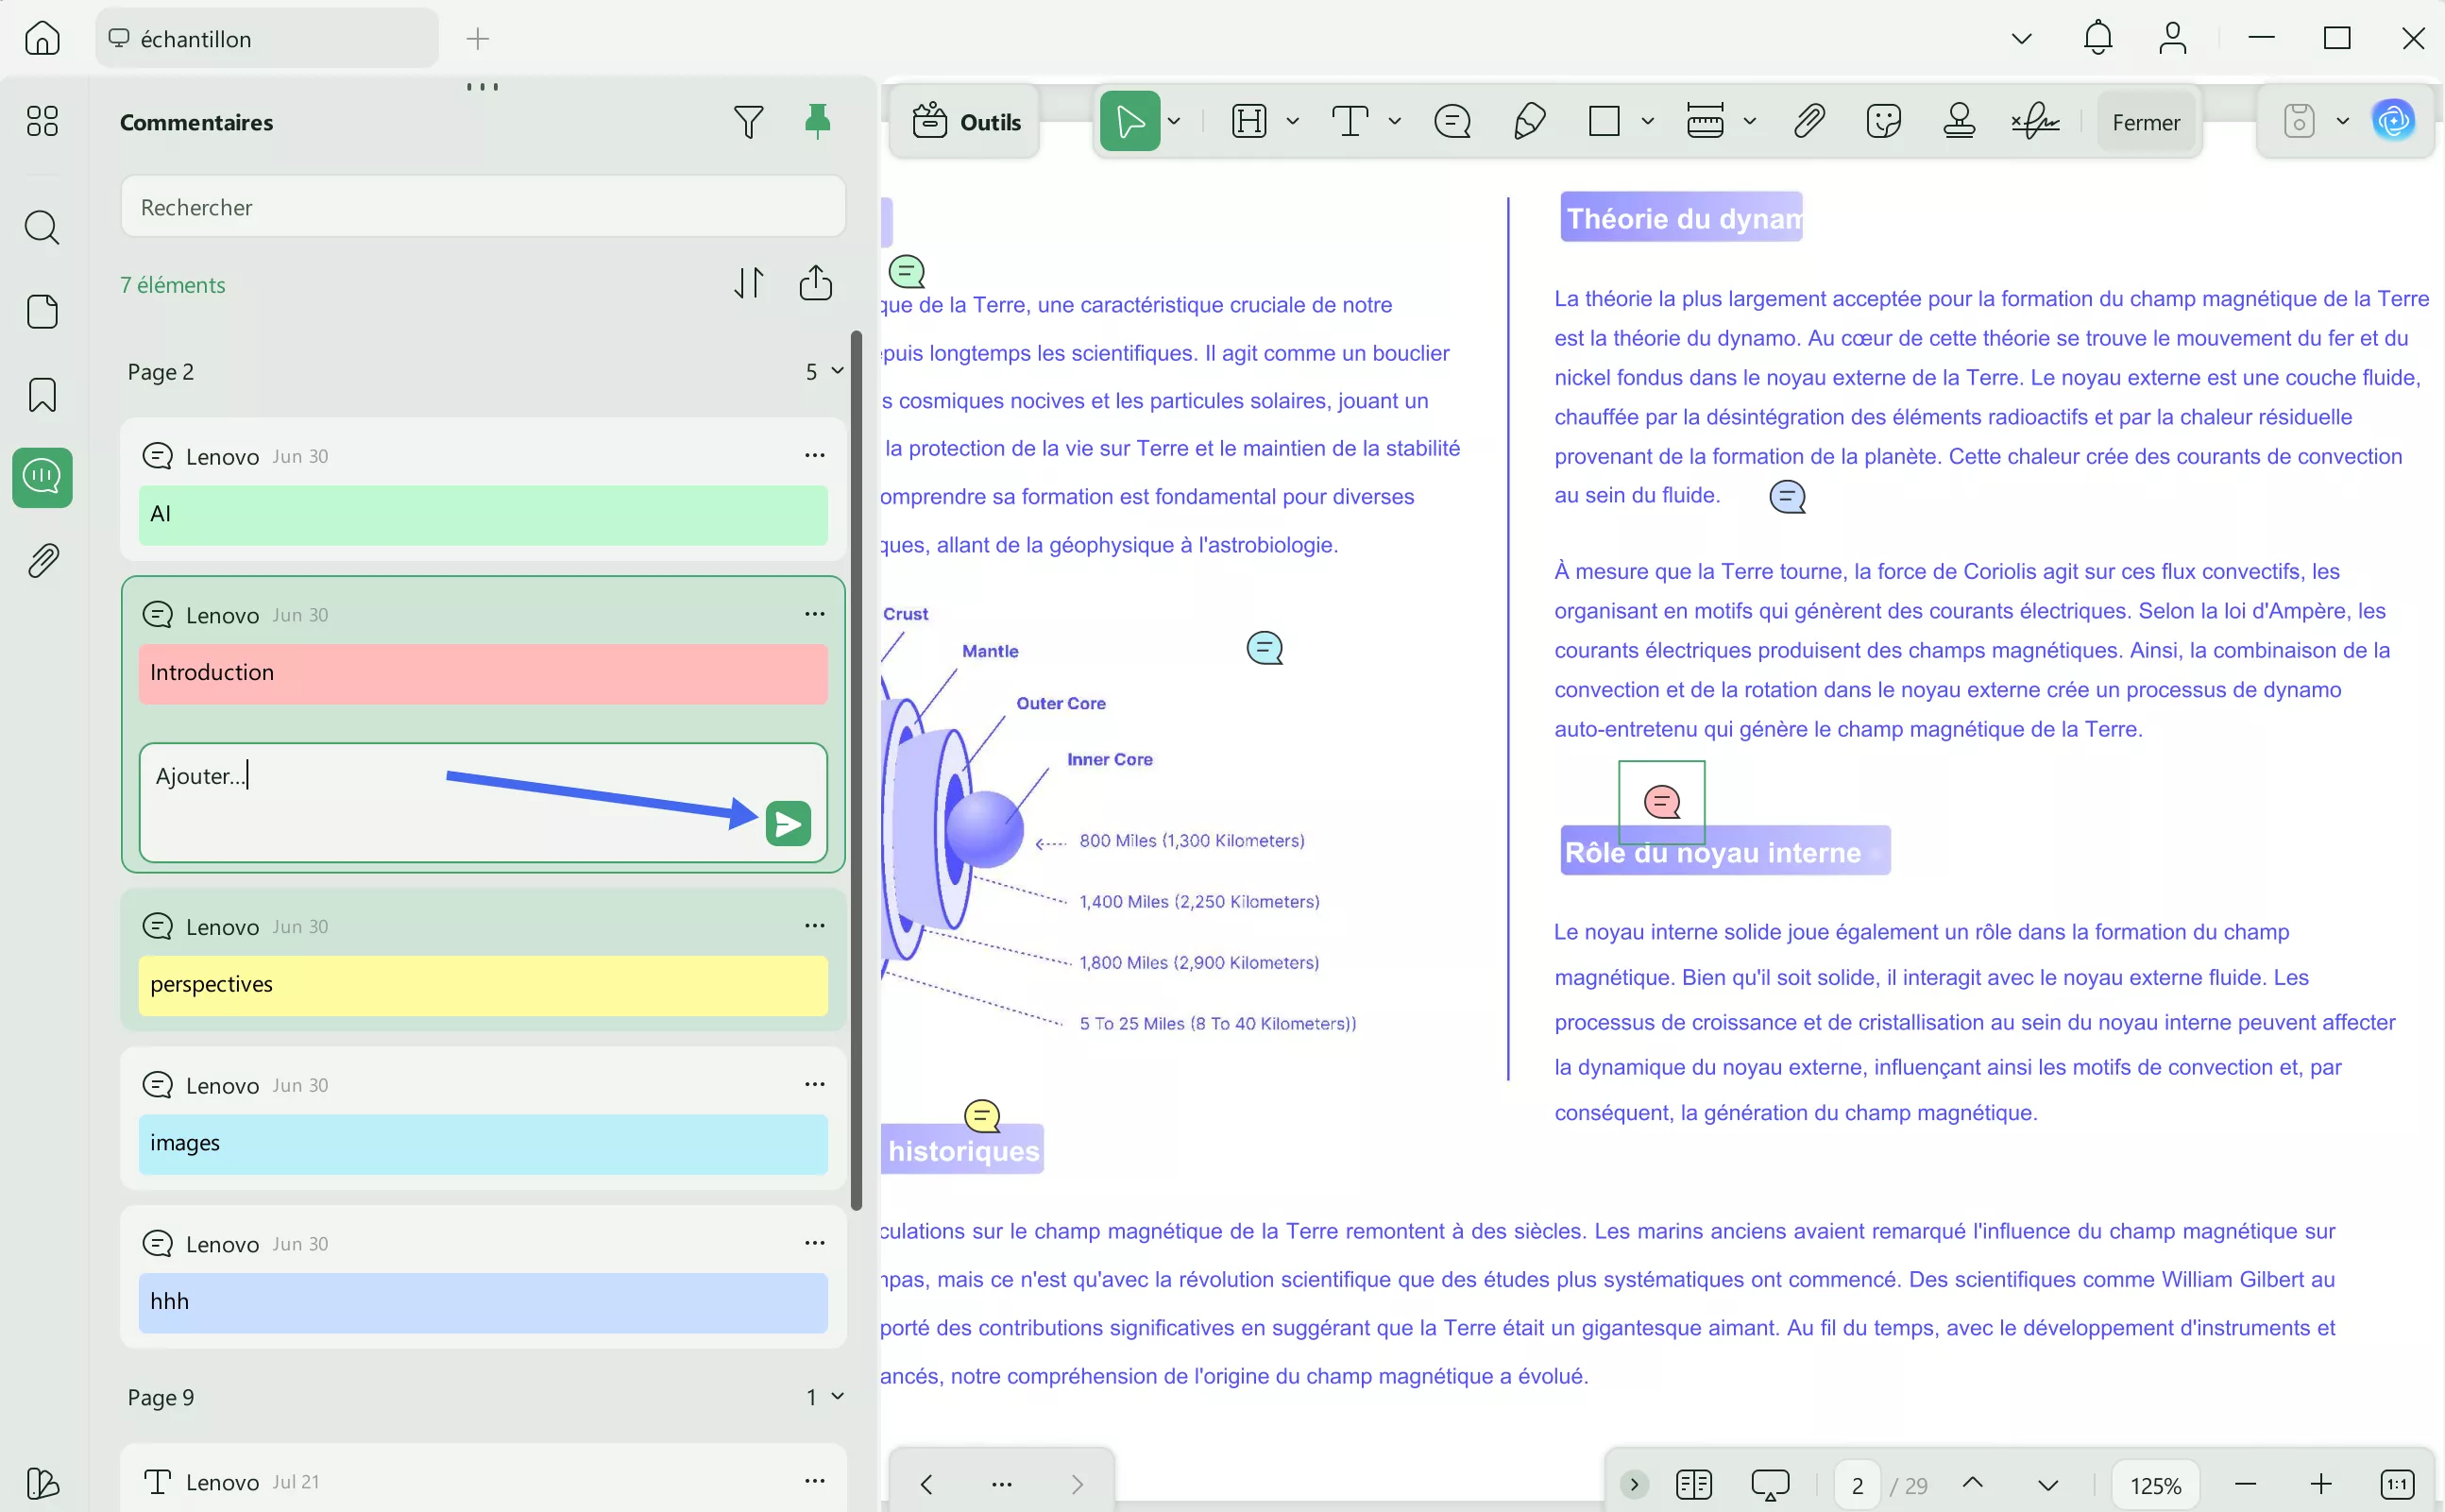The height and width of the screenshot is (1512, 2445).
Task: Select the pencil drawing tool
Action: 1529,122
